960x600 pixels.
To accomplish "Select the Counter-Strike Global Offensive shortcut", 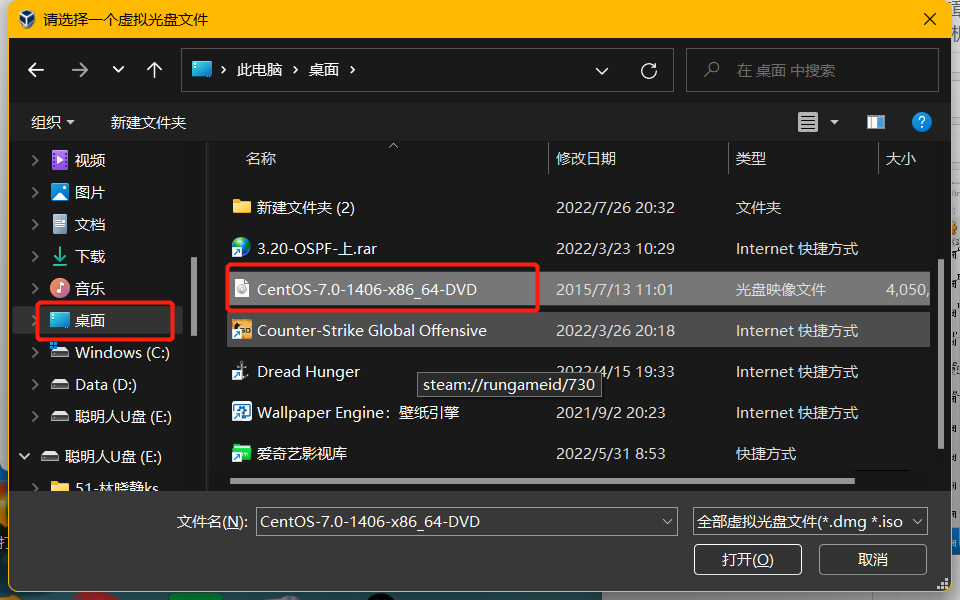I will pos(371,330).
